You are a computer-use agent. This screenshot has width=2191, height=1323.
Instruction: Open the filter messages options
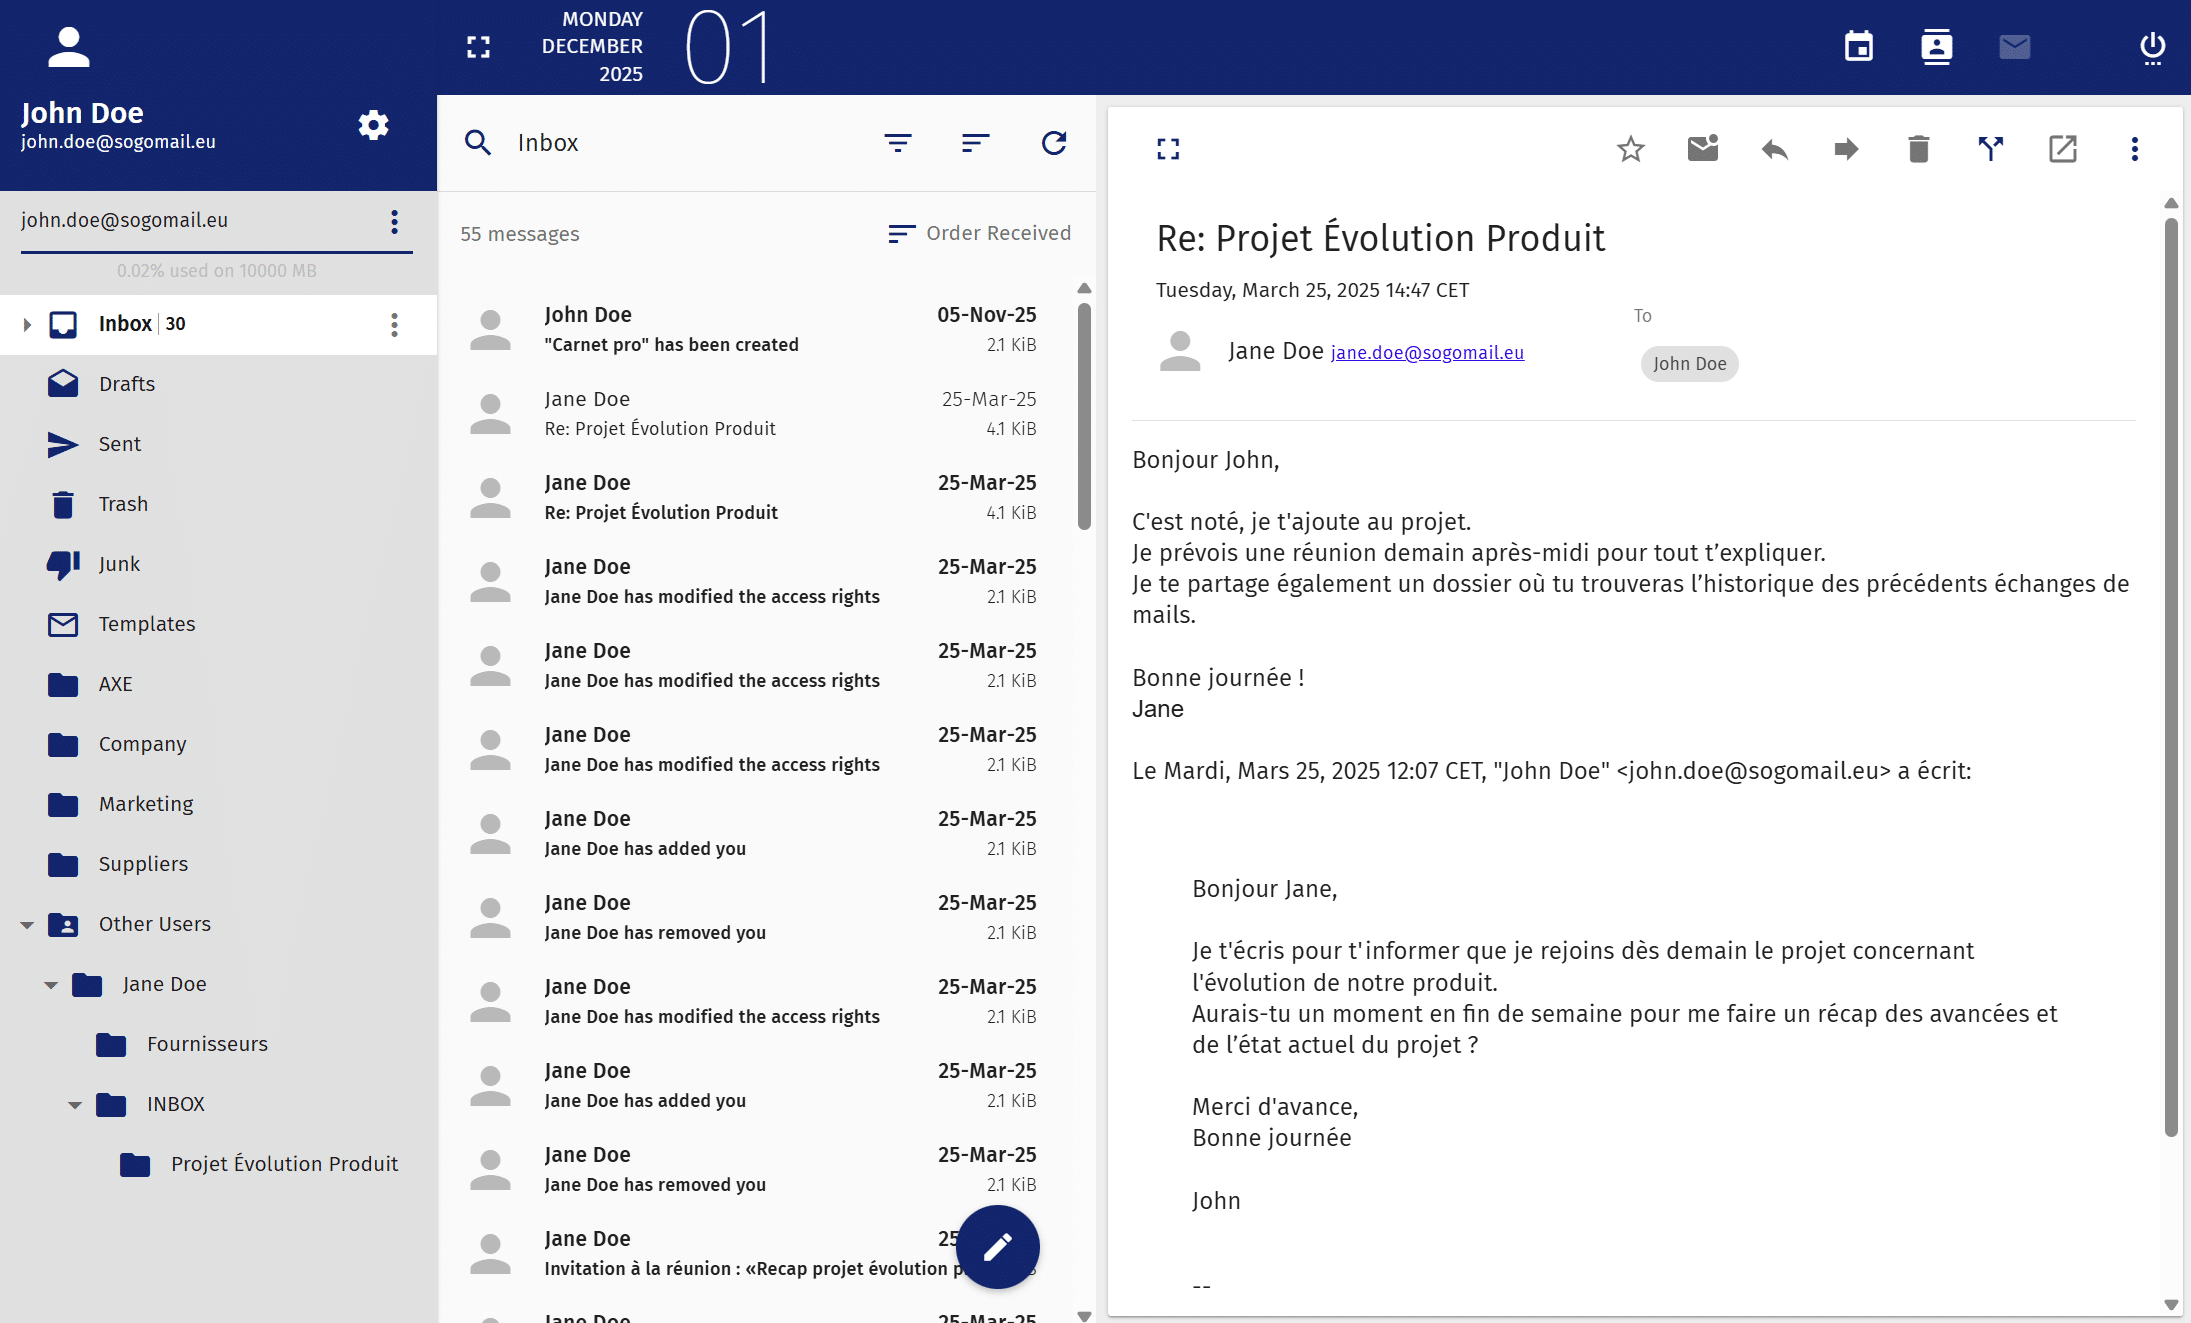[897, 143]
